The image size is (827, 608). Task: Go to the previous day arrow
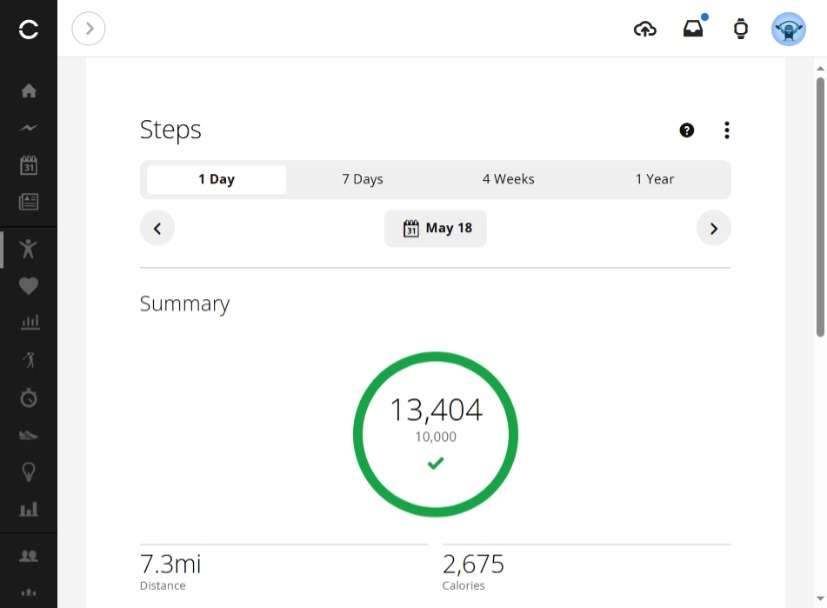157,228
